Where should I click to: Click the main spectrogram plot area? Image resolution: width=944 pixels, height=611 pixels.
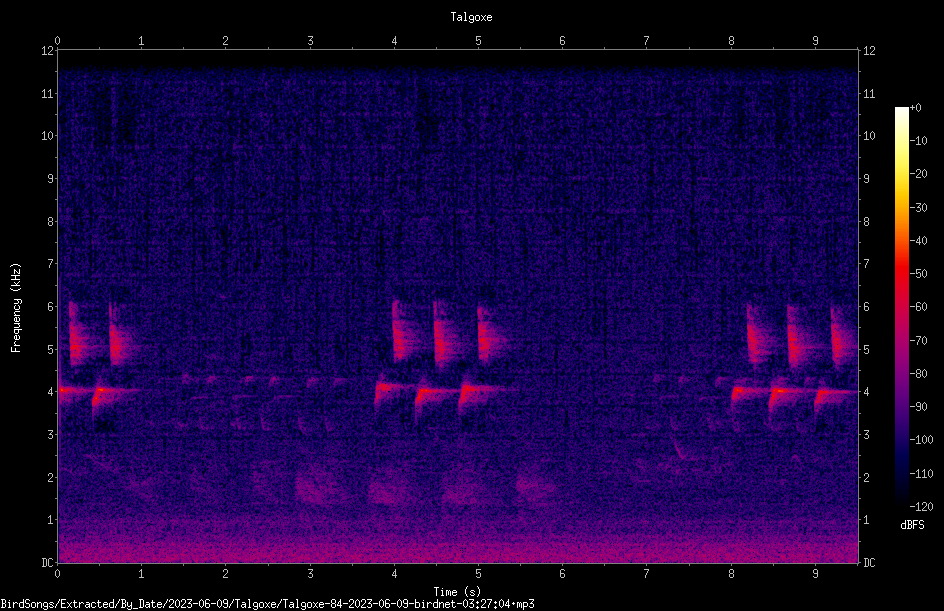(x=458, y=306)
